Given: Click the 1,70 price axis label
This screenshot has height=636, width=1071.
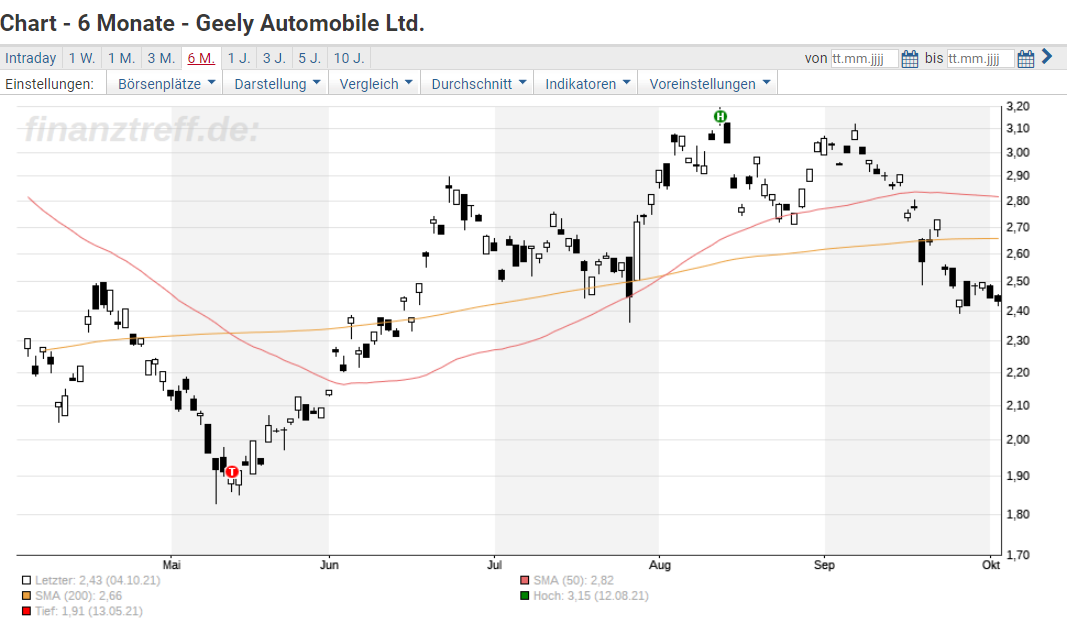Looking at the screenshot, I should pos(1018,555).
